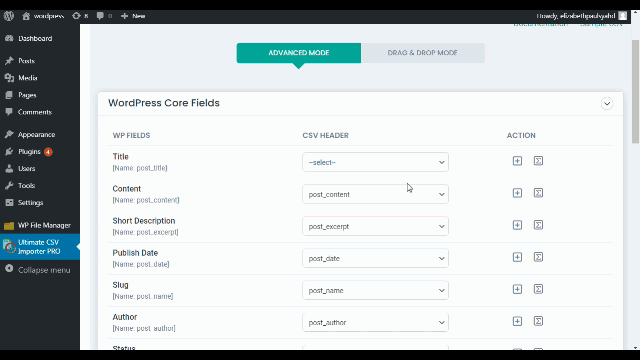640x360 pixels.
Task: Click New in the admin bar
Action: tap(133, 16)
